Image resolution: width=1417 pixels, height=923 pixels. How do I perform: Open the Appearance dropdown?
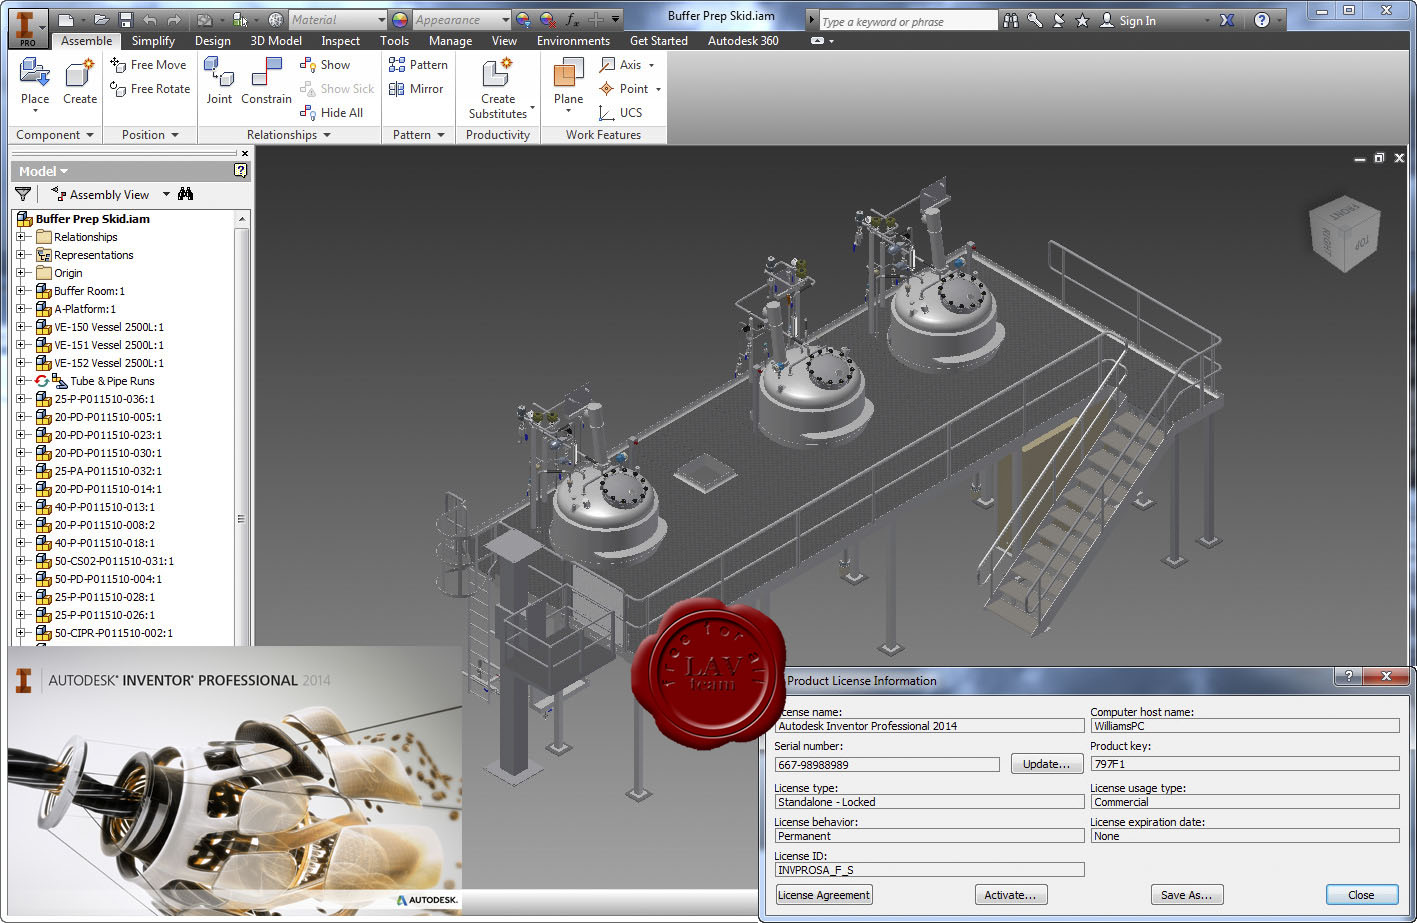[x=505, y=20]
